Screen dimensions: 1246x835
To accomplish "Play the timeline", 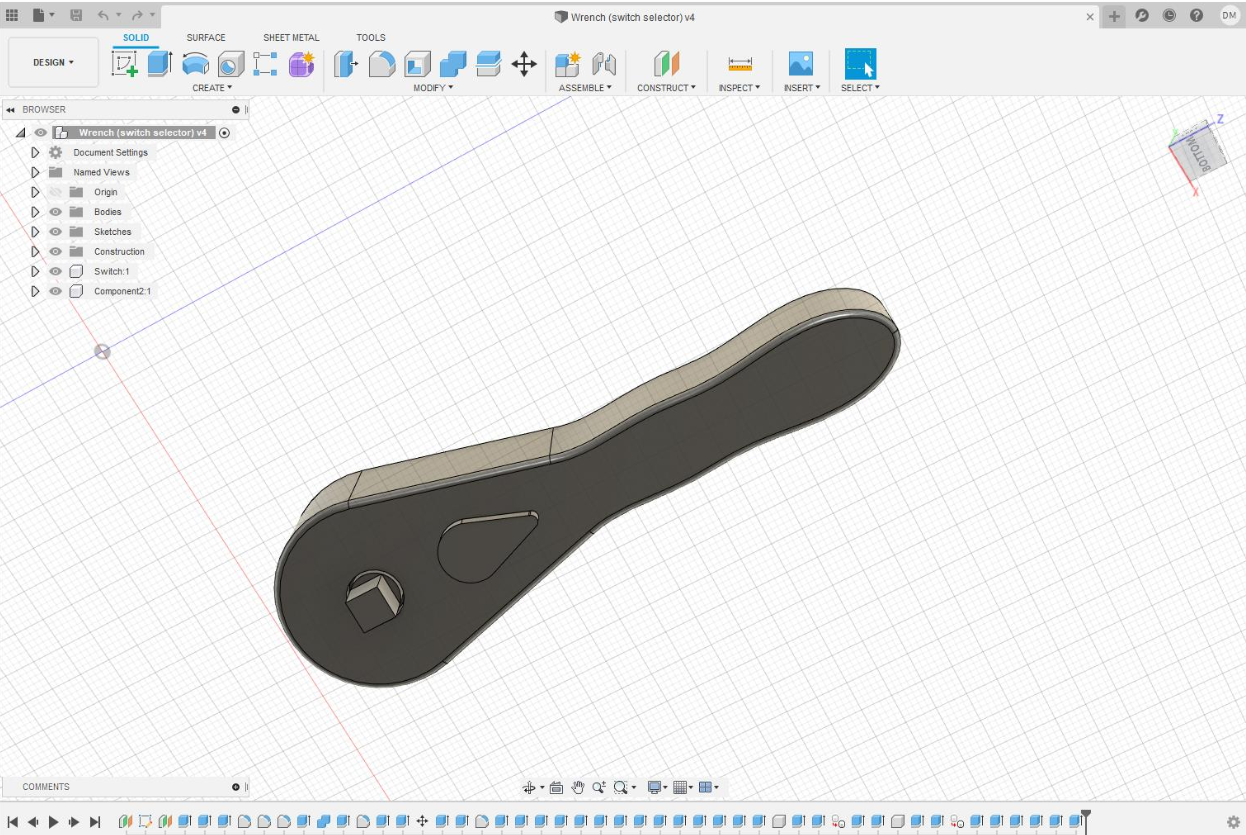I will click(x=53, y=822).
